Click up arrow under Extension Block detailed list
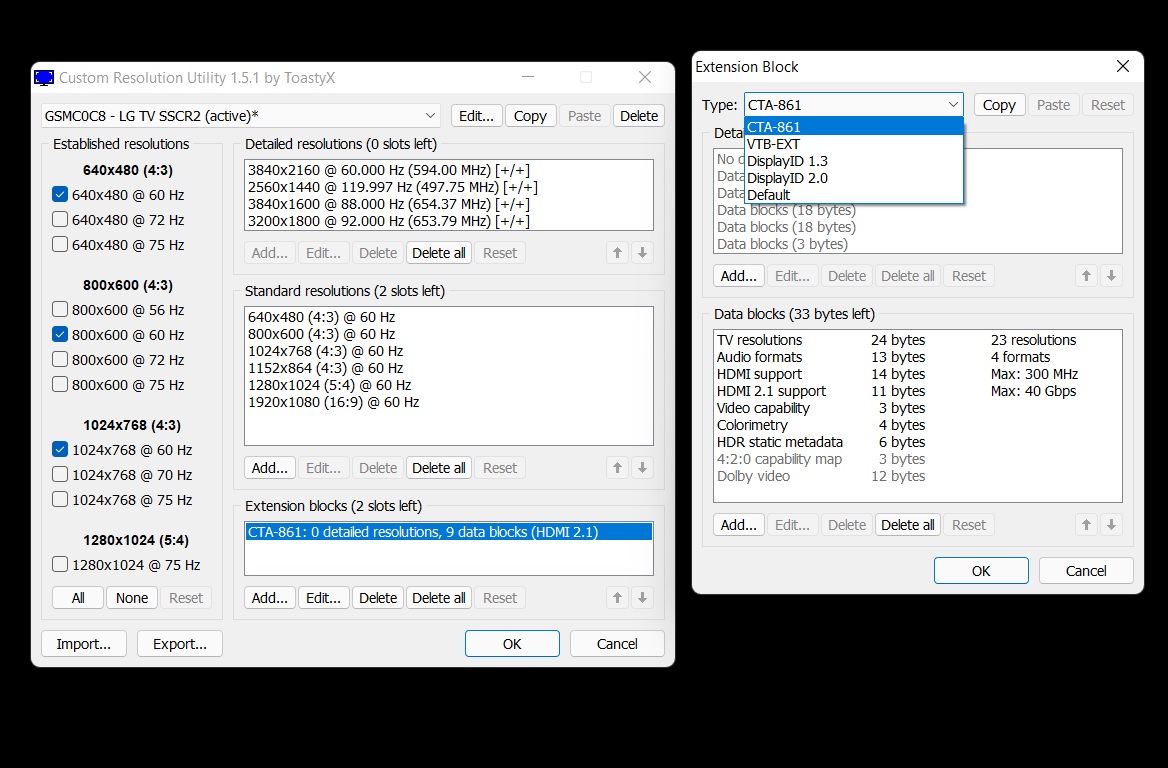 pos(1087,276)
